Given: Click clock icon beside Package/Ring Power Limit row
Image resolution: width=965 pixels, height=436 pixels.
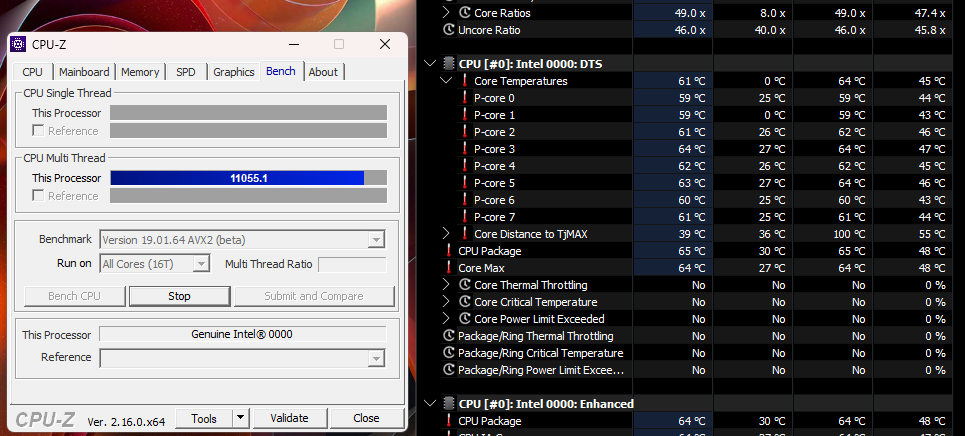Looking at the screenshot, I should 449,370.
